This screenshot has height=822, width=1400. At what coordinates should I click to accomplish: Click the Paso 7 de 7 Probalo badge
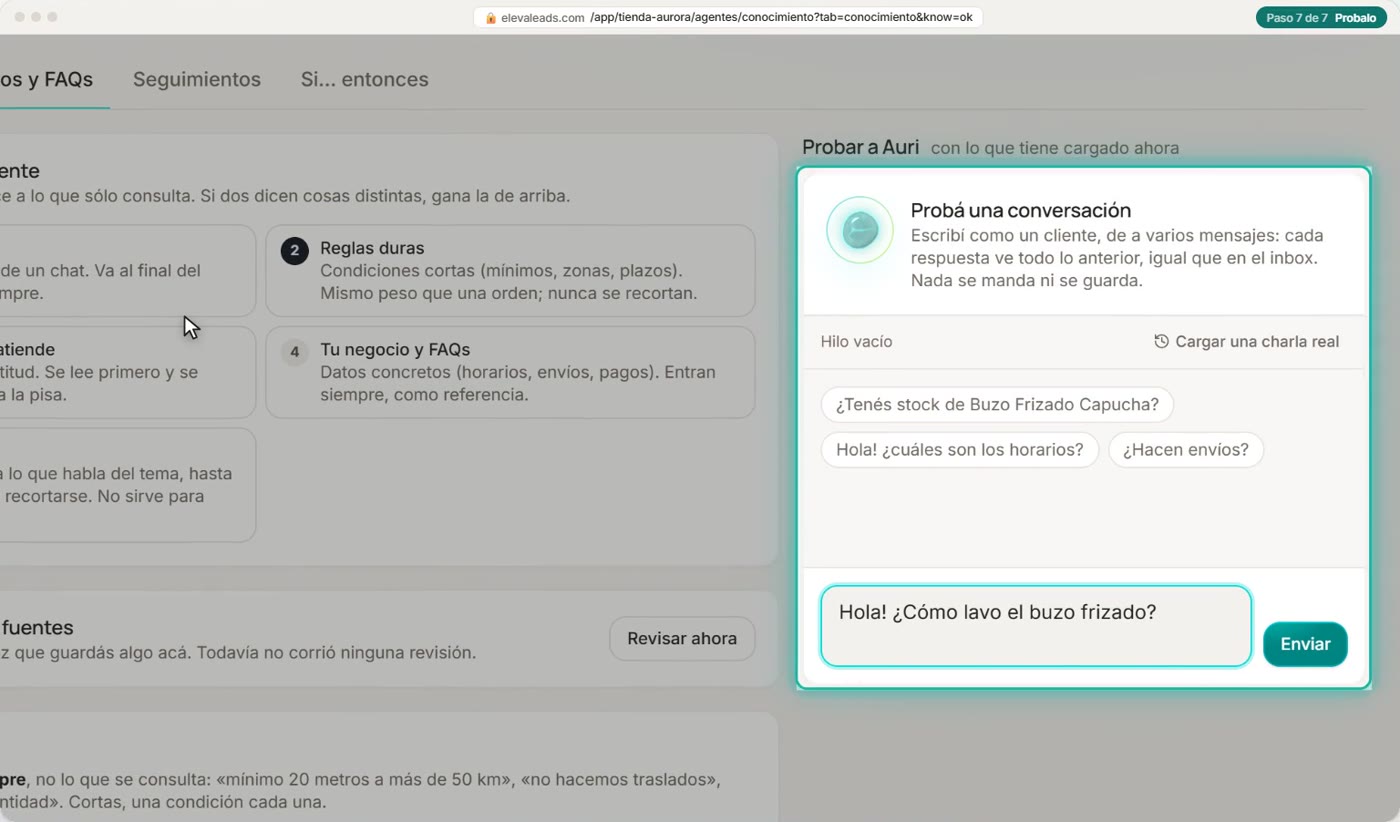[1321, 18]
